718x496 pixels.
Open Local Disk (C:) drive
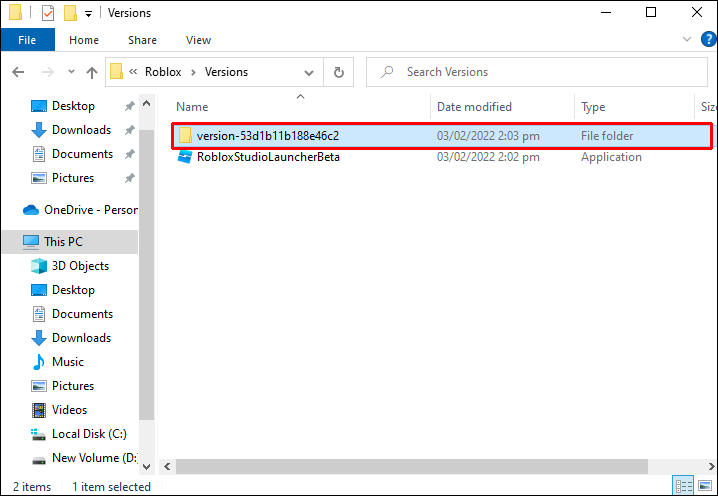click(89, 433)
